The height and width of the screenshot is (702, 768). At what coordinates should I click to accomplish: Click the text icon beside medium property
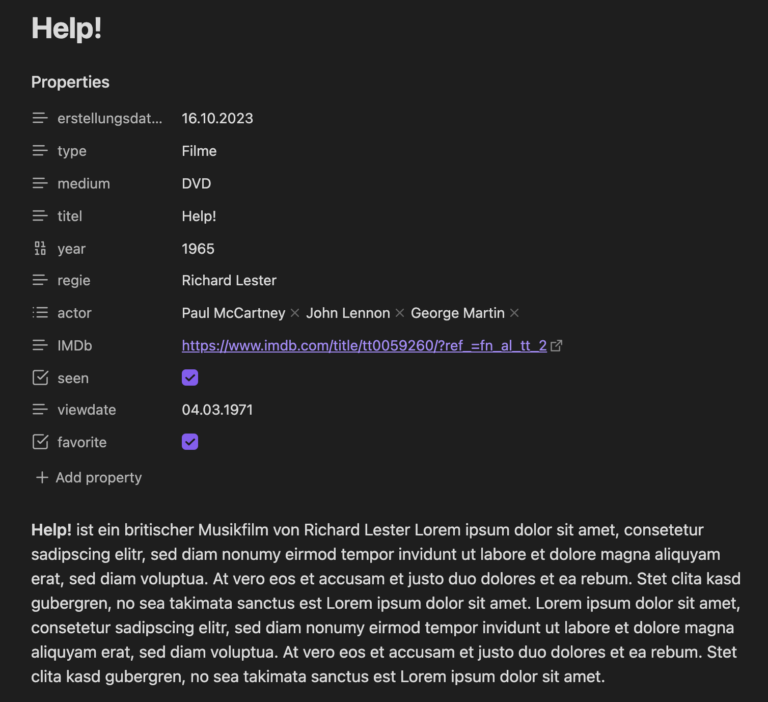pyautogui.click(x=40, y=183)
